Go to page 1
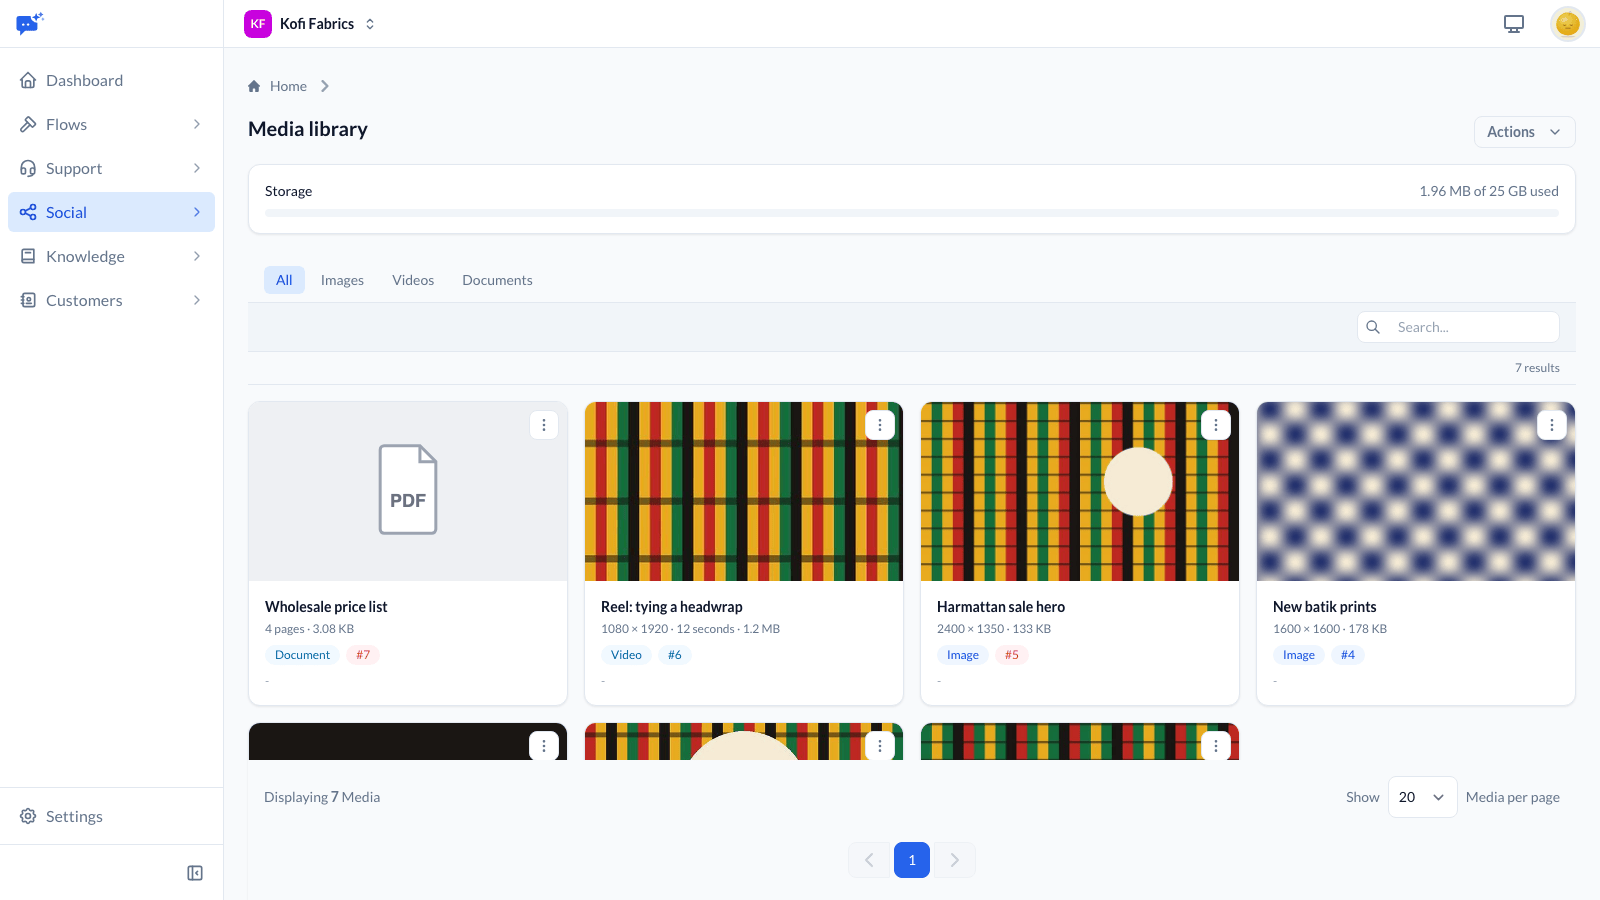 pos(912,860)
